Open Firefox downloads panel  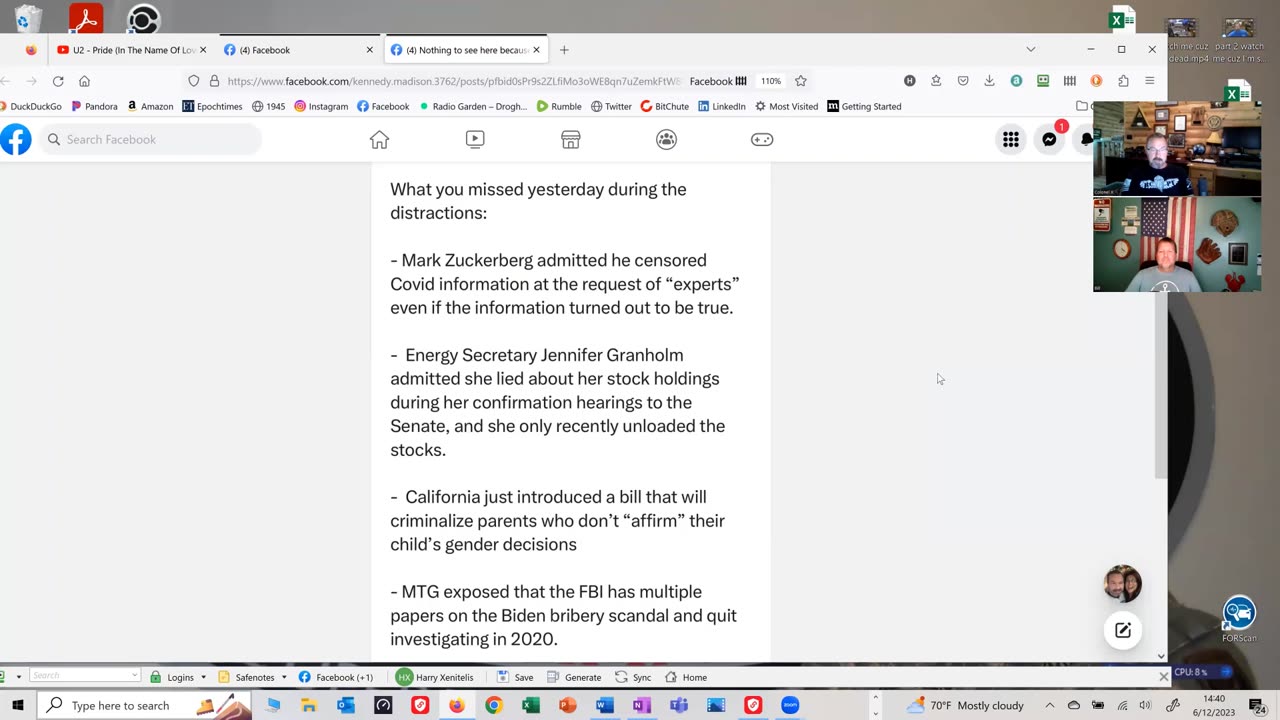tap(989, 81)
